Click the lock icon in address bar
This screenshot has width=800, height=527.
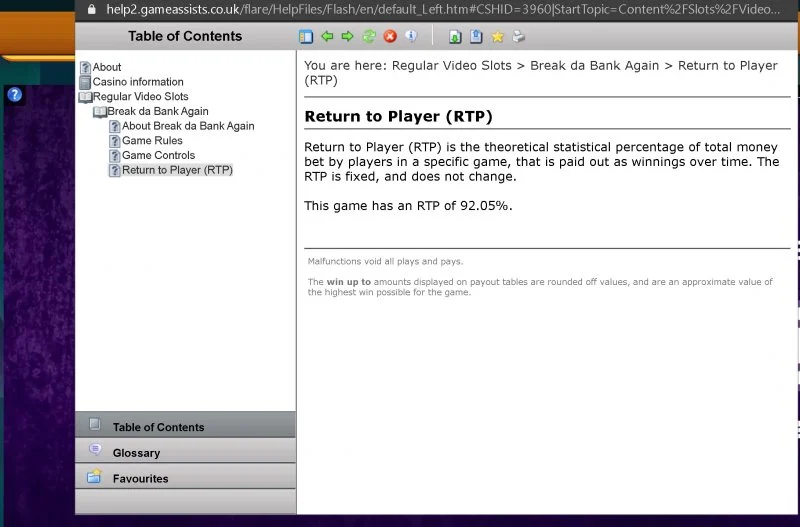pos(91,9)
